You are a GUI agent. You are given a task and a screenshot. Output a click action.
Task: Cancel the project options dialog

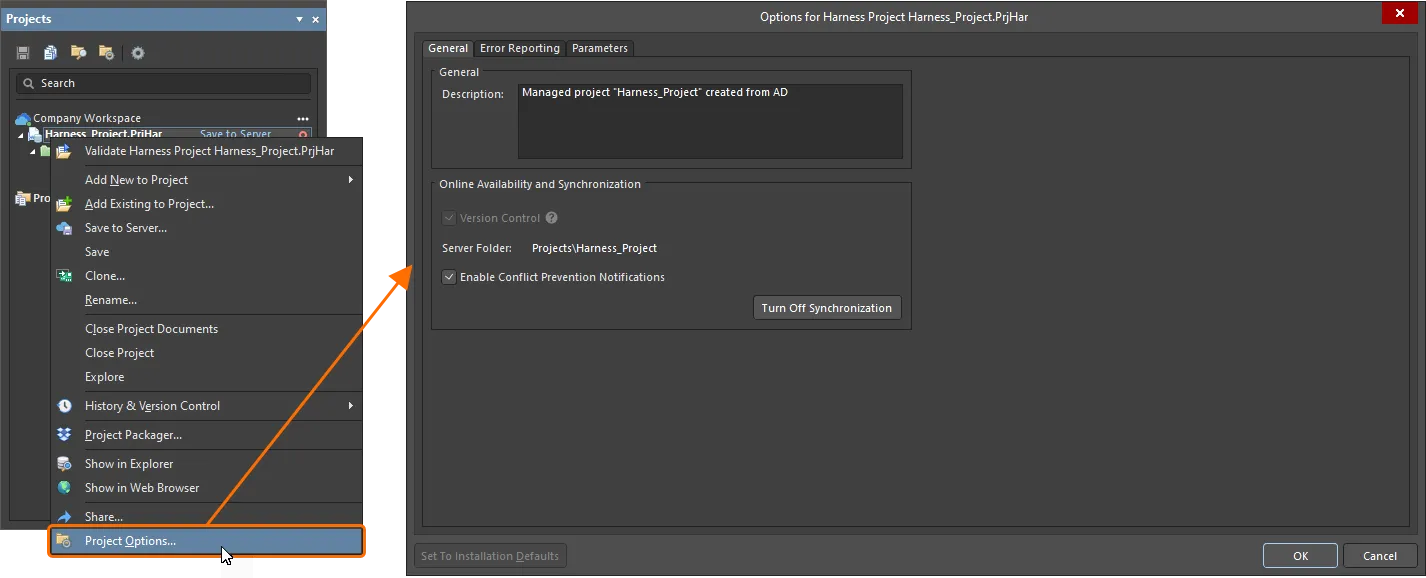1380,556
